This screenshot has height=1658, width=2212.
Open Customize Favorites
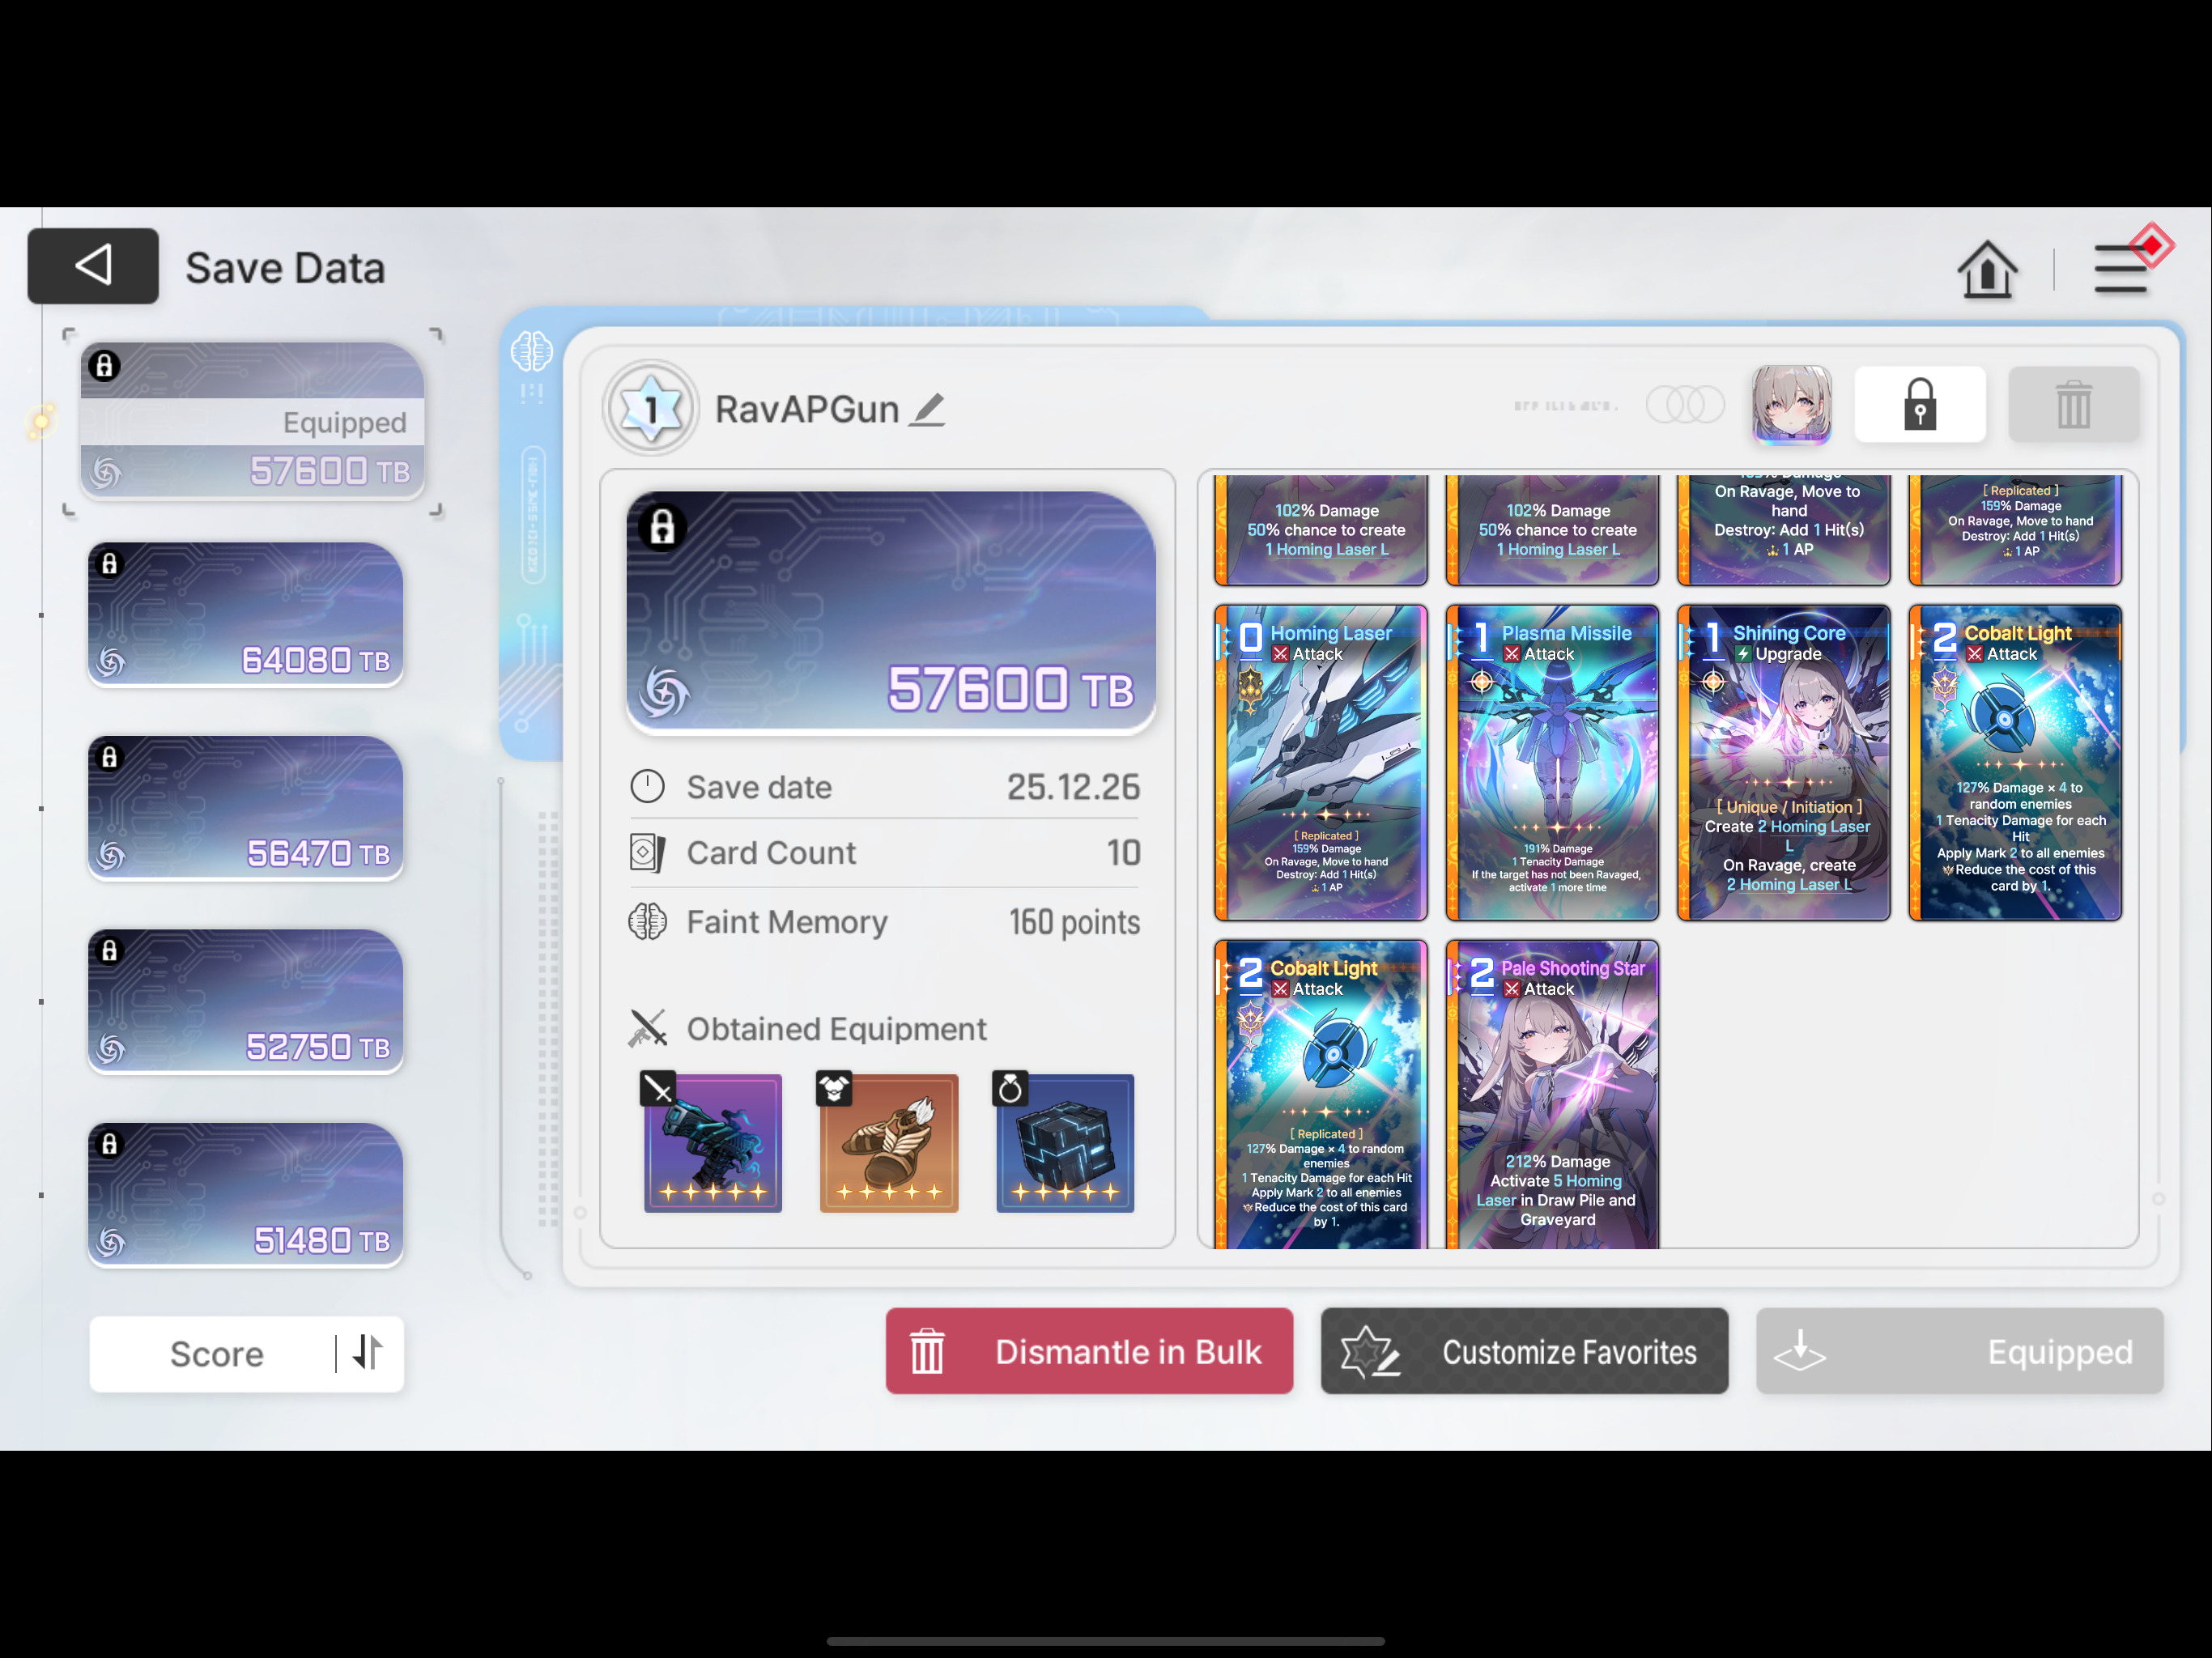(1523, 1351)
